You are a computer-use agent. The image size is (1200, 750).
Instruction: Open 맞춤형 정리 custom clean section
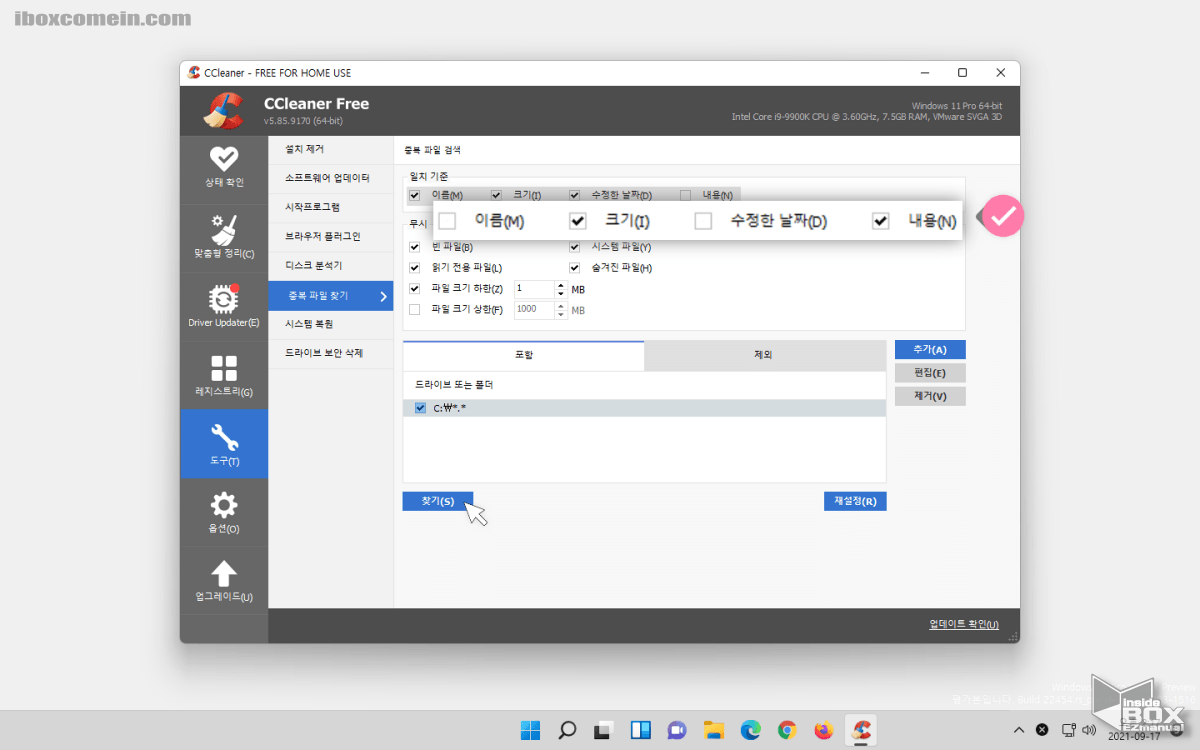pos(224,237)
